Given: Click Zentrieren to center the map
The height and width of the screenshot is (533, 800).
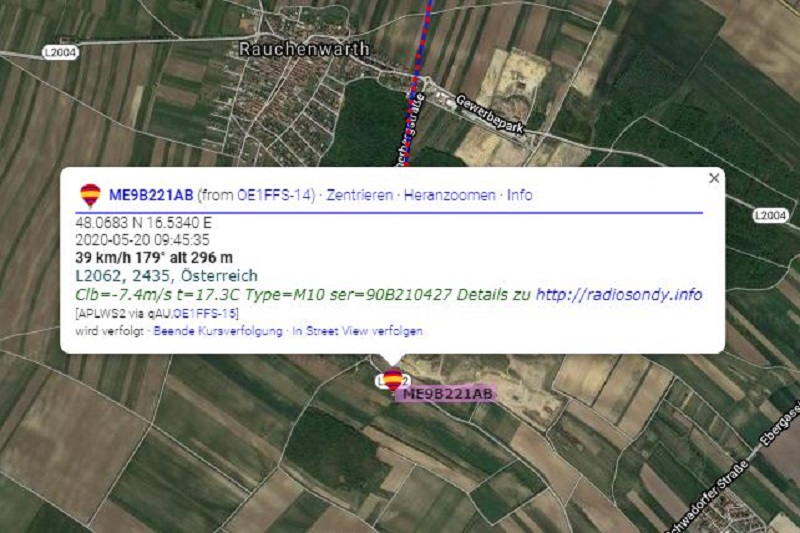Looking at the screenshot, I should click(x=360, y=195).
